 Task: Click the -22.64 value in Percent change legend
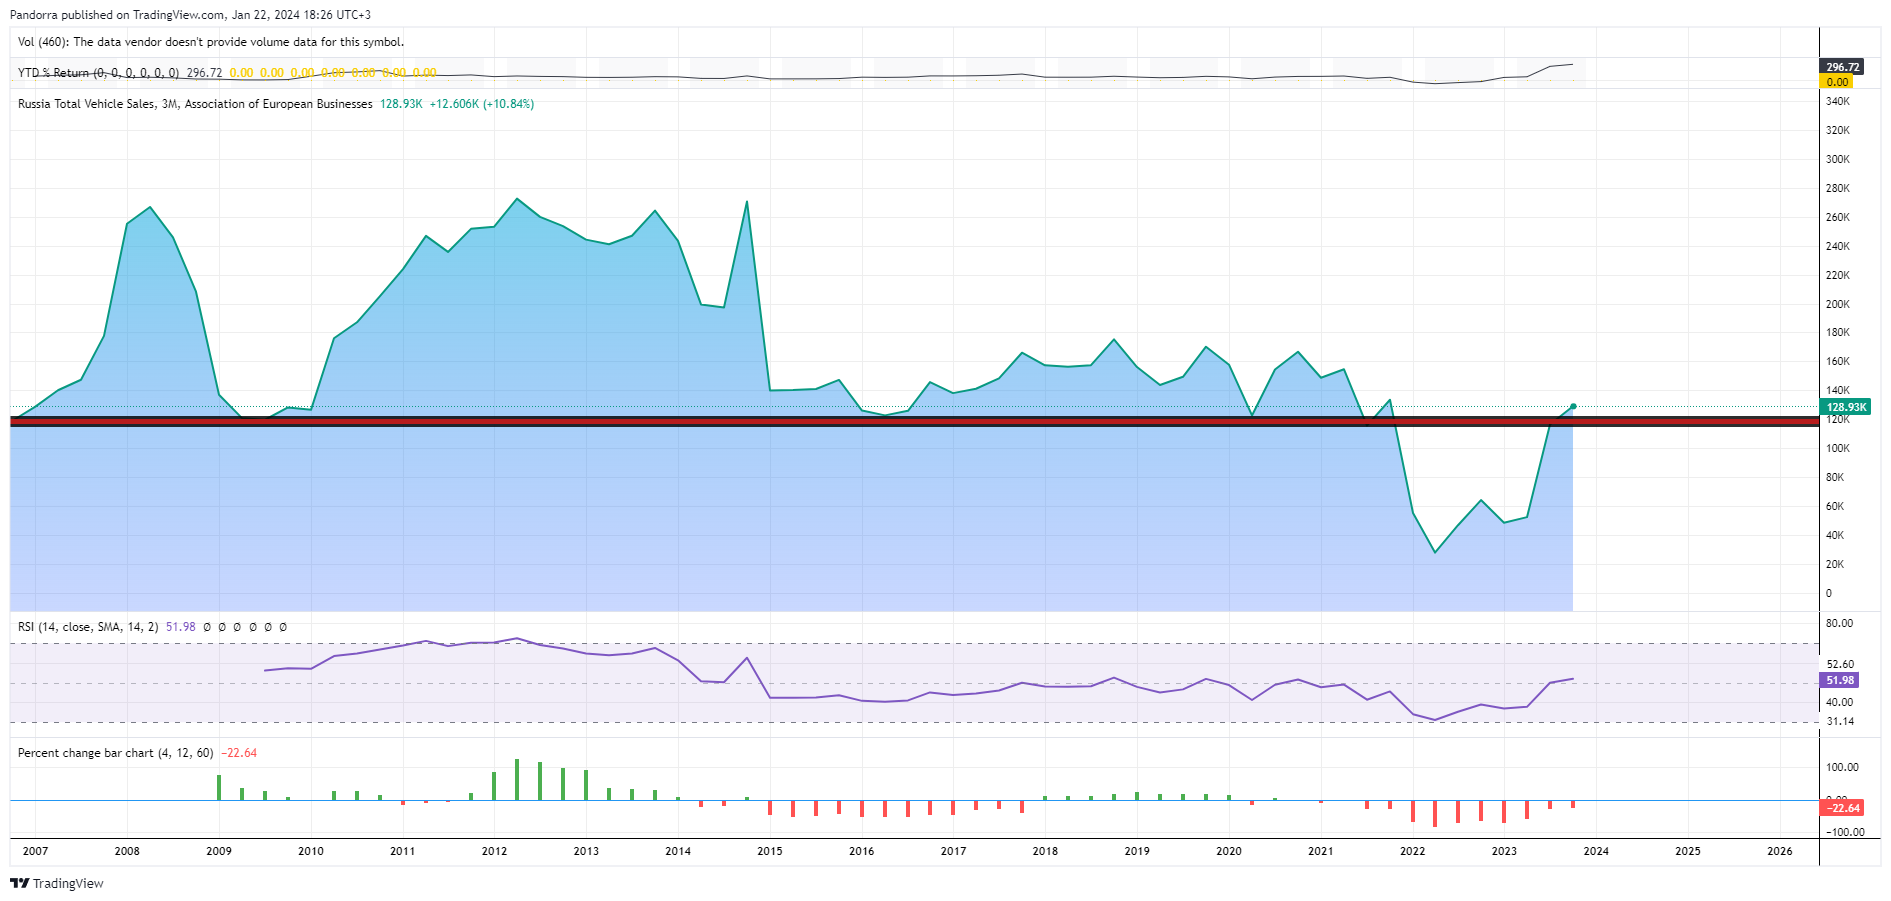[239, 753]
